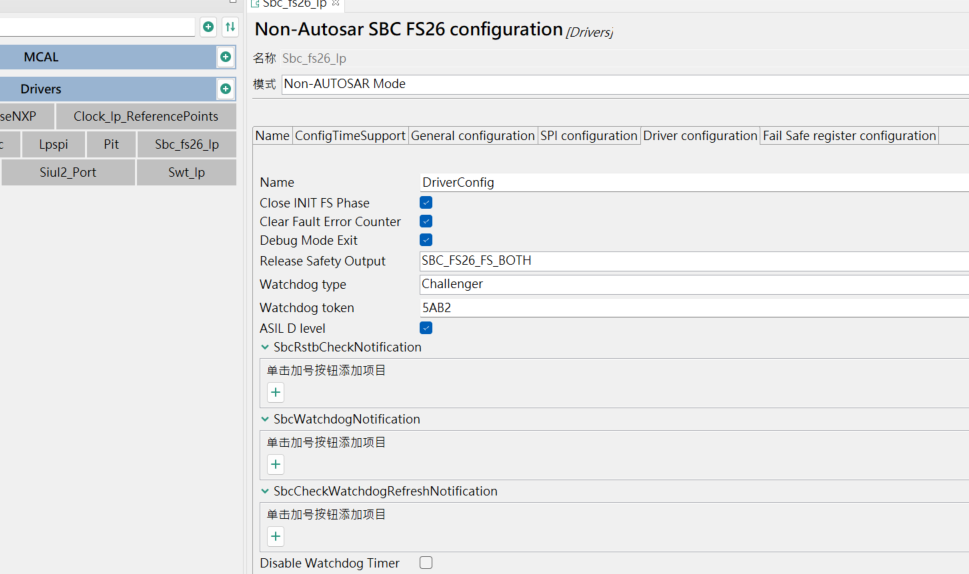Open the partially visible seNXP component button
The image size is (969, 574).
tap(27, 116)
